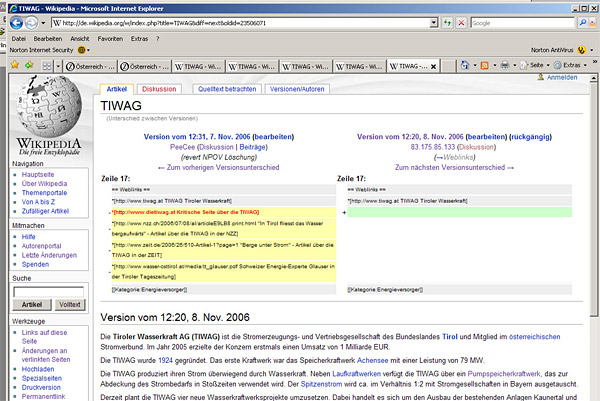Select the Artikel page tab

[x=117, y=89]
